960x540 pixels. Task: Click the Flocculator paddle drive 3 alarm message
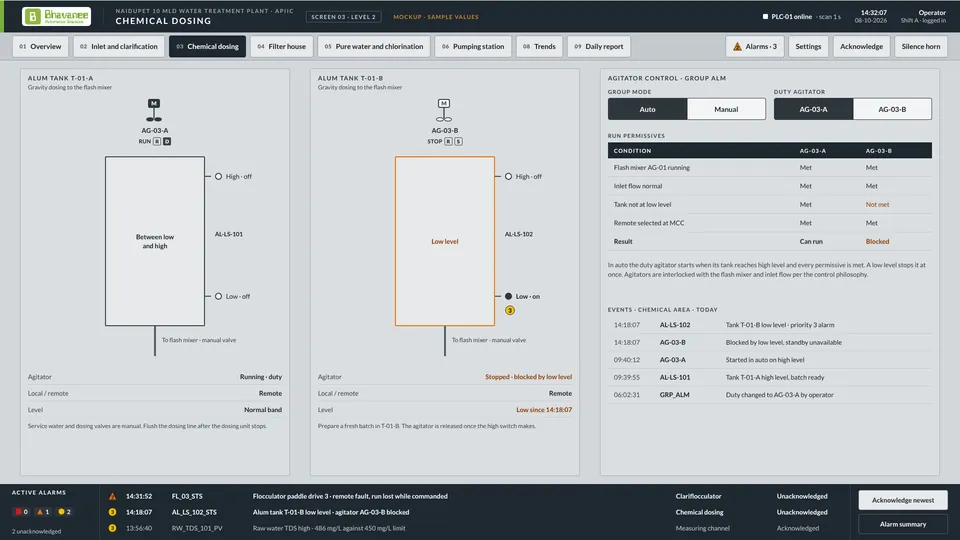[x=350, y=497]
